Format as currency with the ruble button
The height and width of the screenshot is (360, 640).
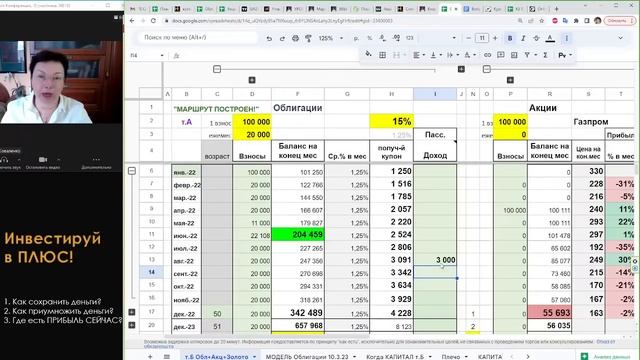tap(356, 38)
